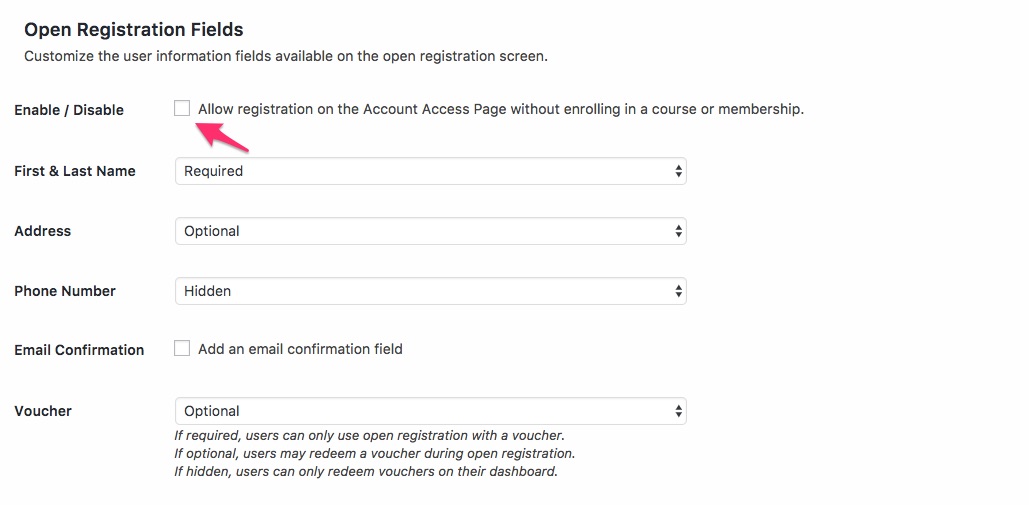Viewport: 1029px width, 505px height.
Task: Open the Voucher dropdown
Action: [x=430, y=411]
